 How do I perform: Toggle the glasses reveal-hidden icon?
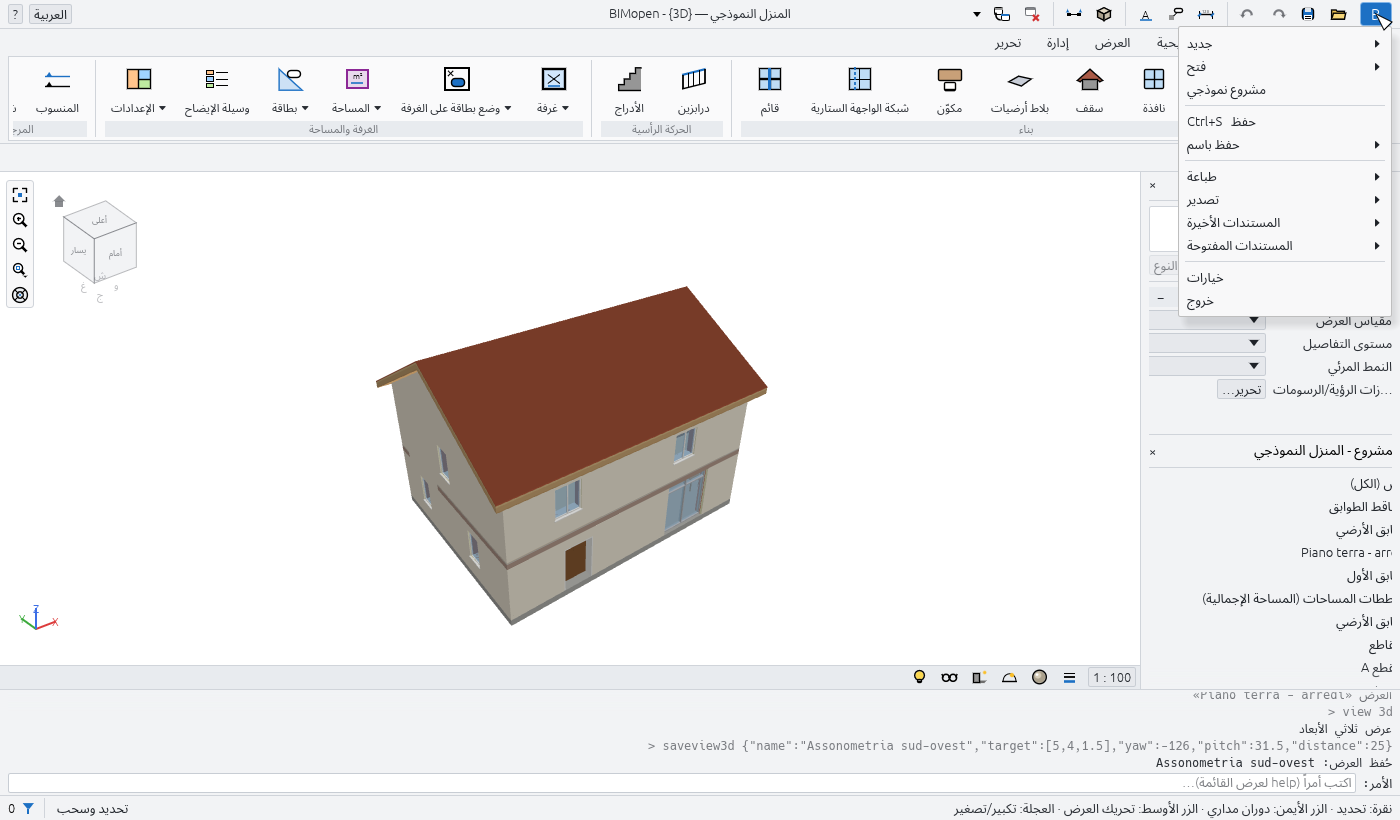point(949,677)
